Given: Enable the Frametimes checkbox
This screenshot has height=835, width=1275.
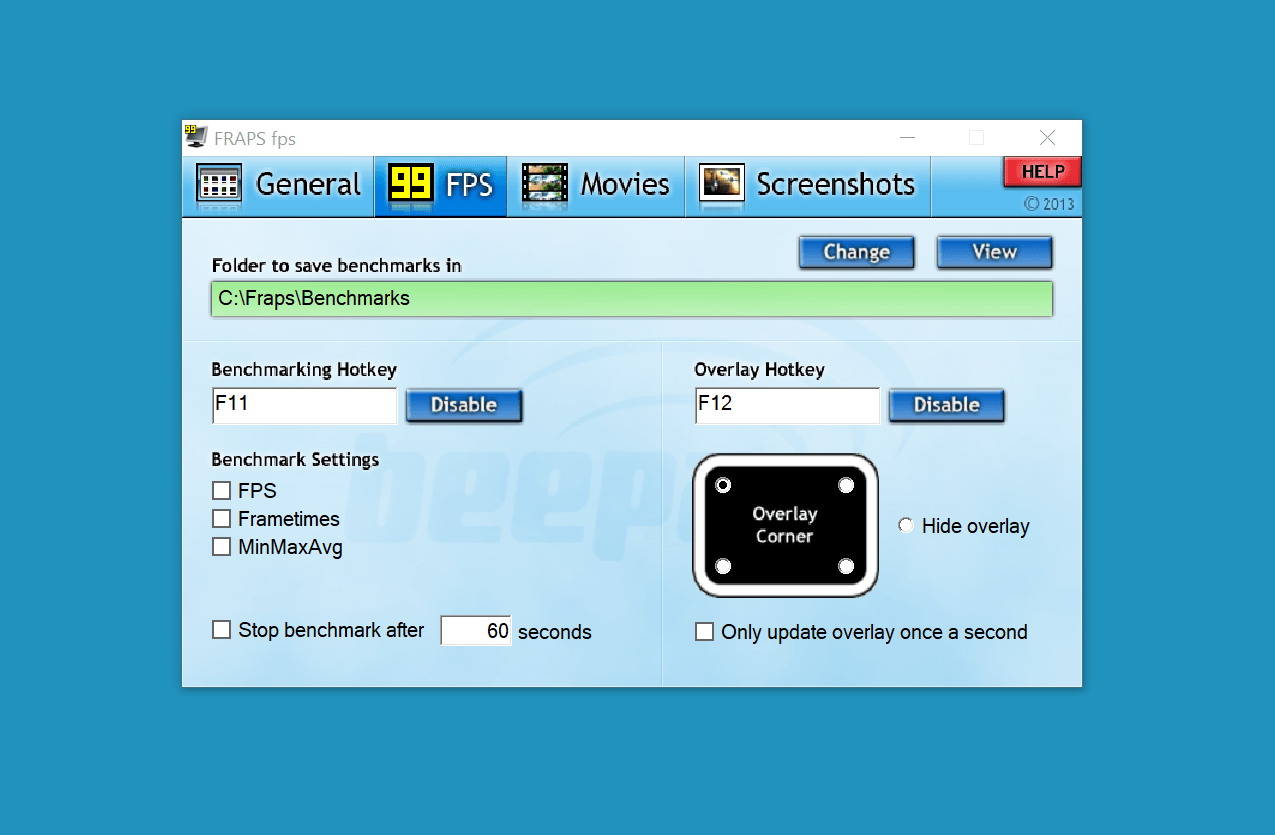Looking at the screenshot, I should click(222, 519).
